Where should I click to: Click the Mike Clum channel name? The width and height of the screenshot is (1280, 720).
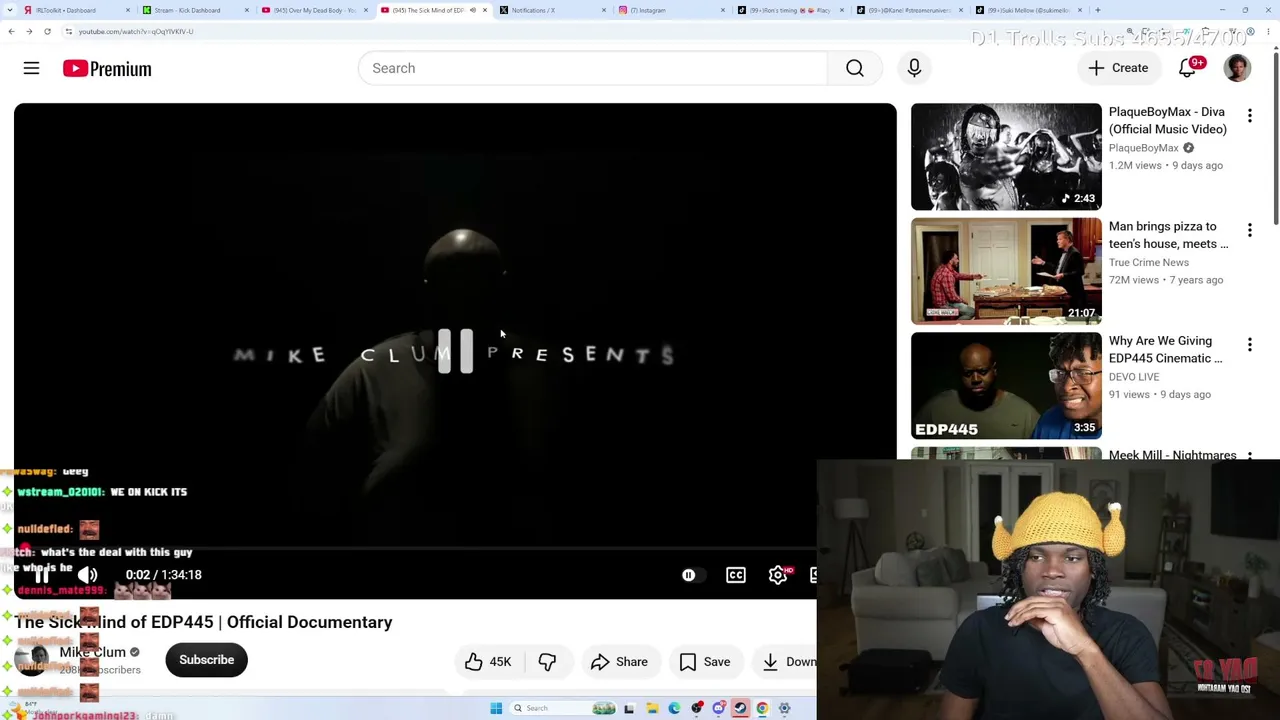coord(93,652)
